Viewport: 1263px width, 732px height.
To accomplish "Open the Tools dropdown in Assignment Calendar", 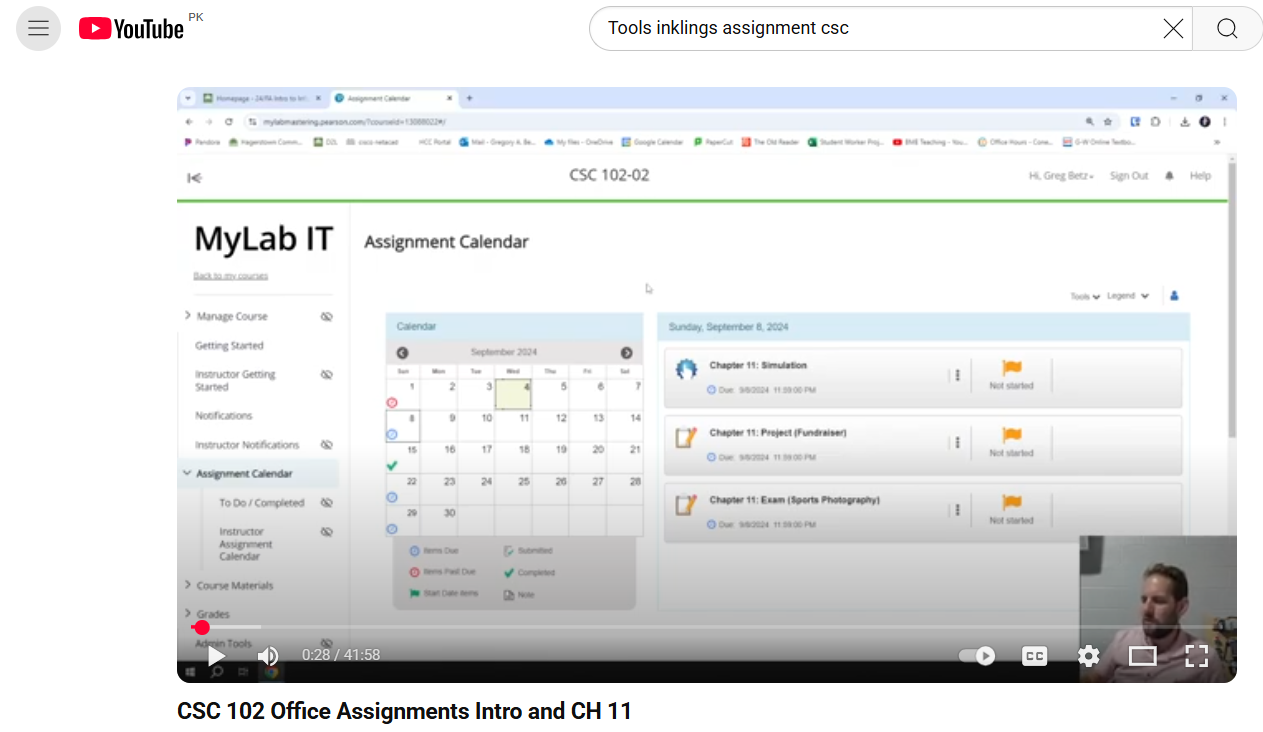I will tap(1084, 297).
